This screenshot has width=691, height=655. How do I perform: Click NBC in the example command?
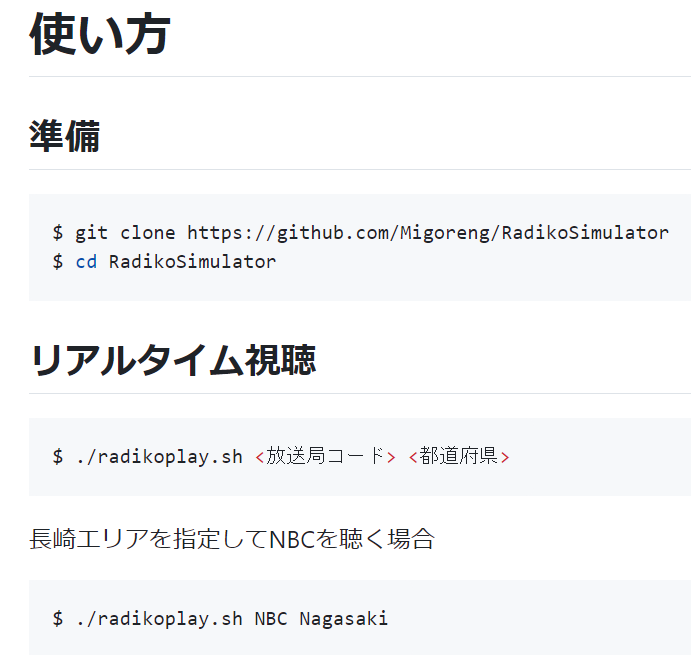(271, 618)
